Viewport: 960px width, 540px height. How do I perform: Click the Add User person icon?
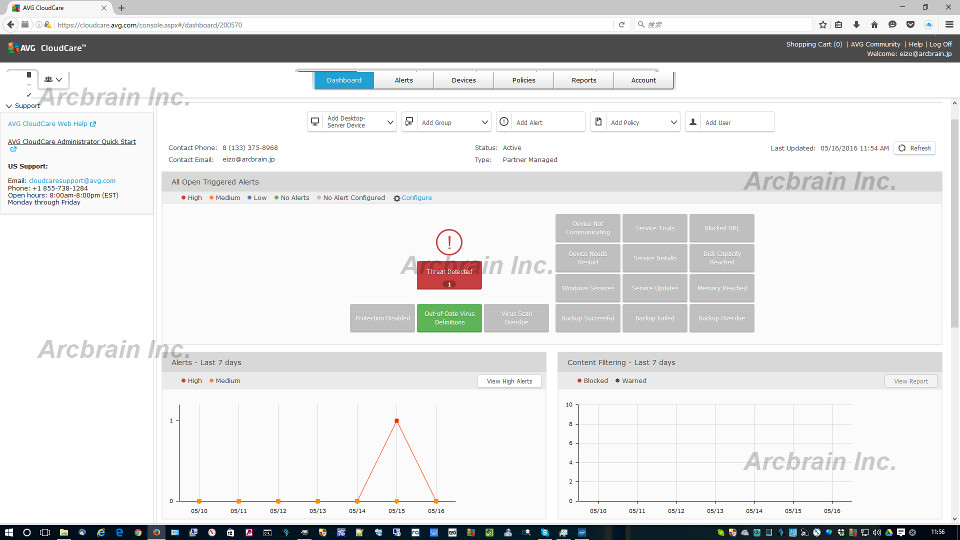(x=693, y=122)
